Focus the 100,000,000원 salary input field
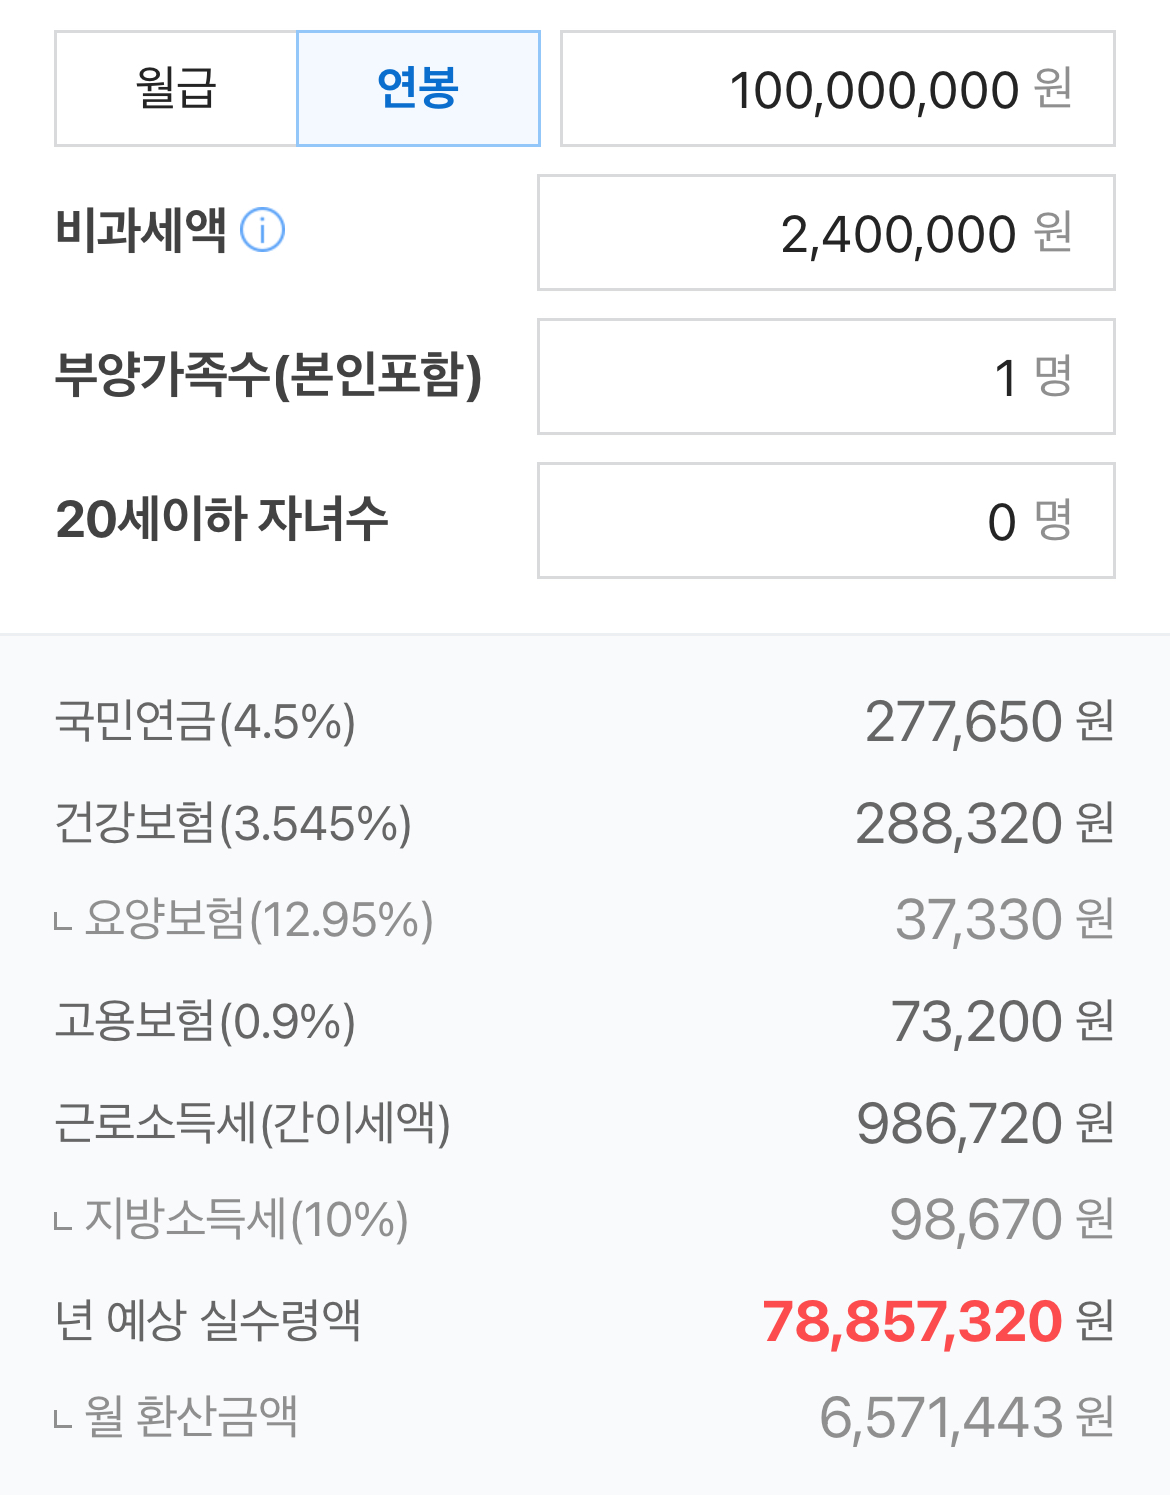Screen dimensions: 1170x1495 point(837,89)
